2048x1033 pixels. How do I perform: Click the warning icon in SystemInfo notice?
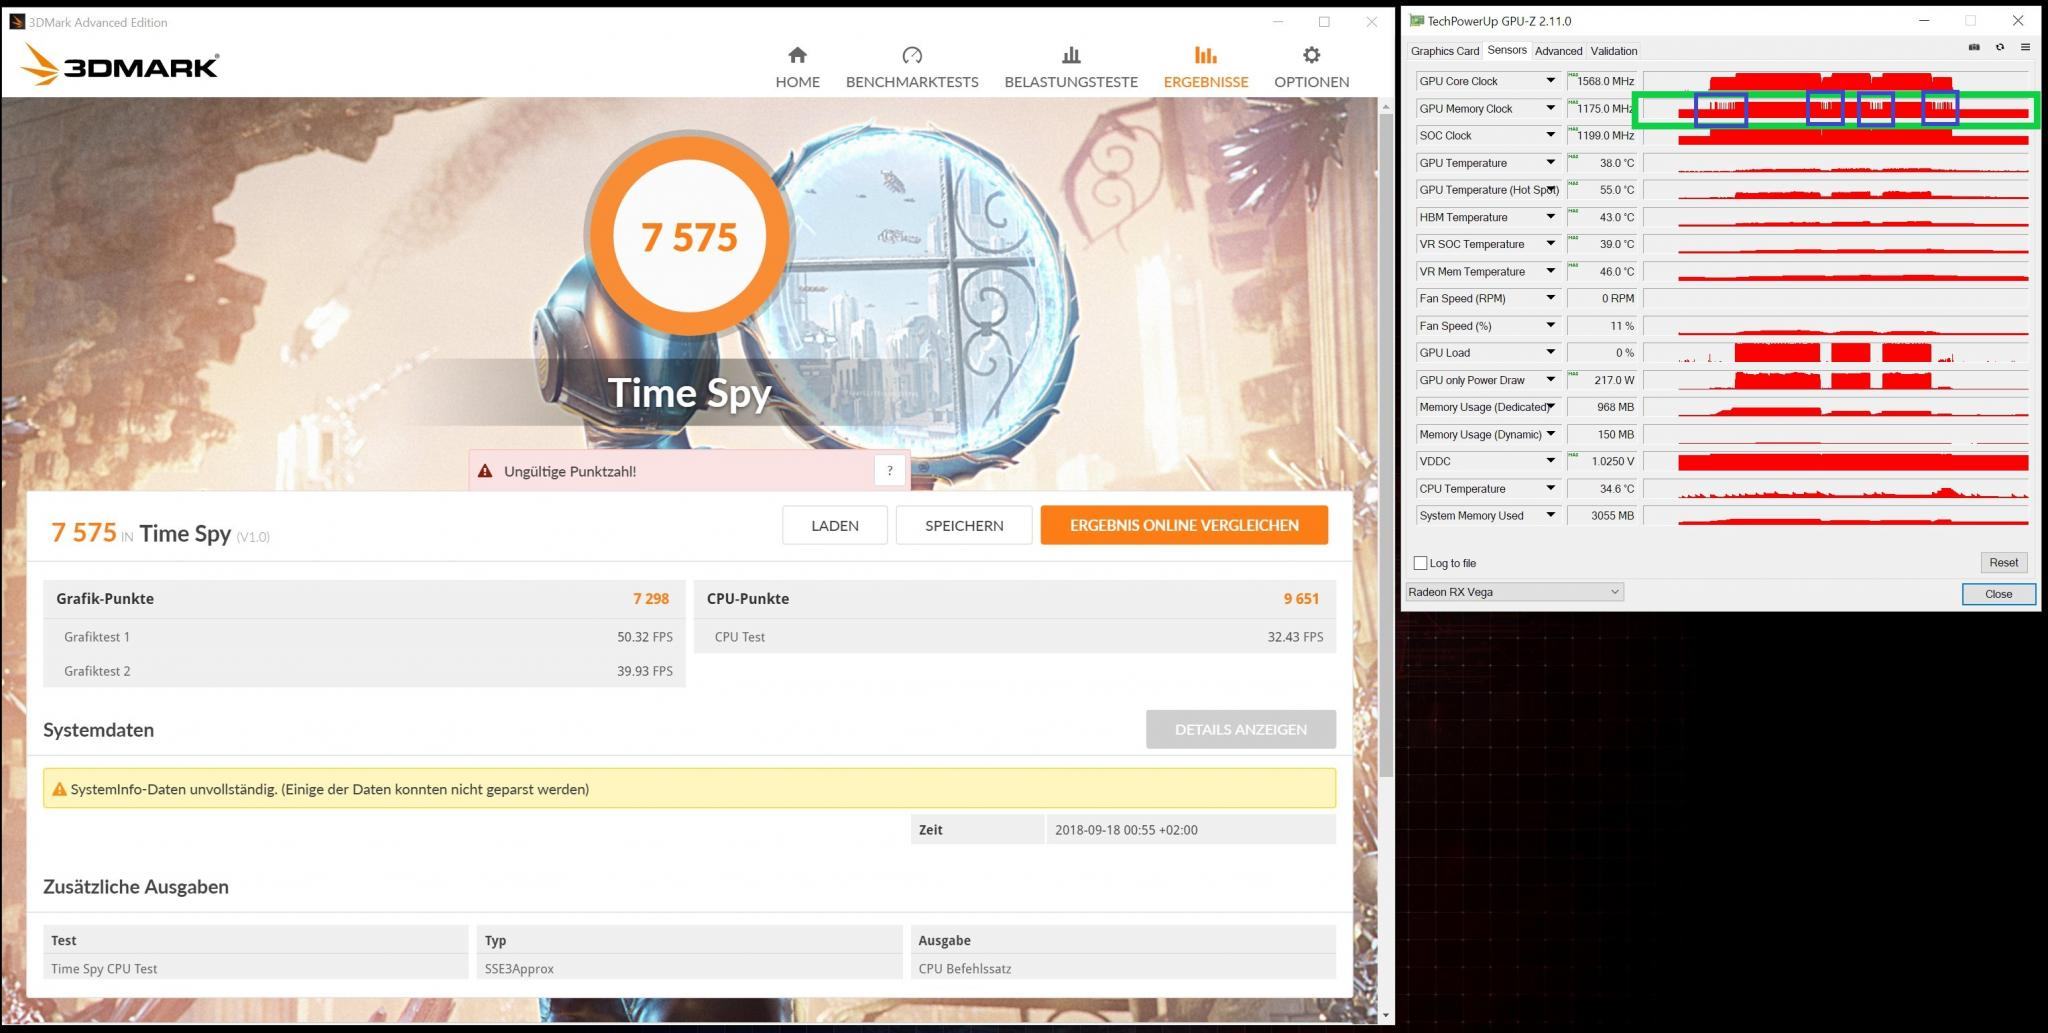point(59,789)
